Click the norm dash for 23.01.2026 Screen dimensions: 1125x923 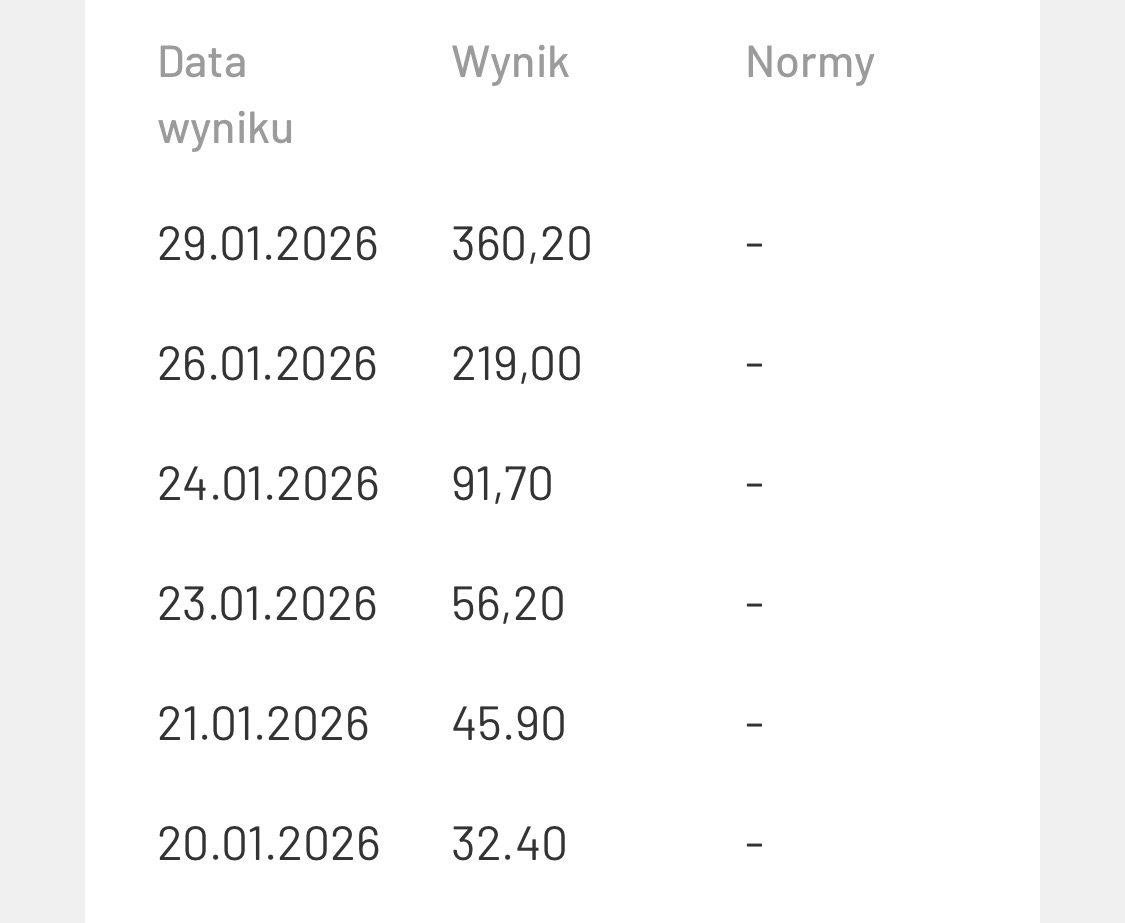click(755, 604)
